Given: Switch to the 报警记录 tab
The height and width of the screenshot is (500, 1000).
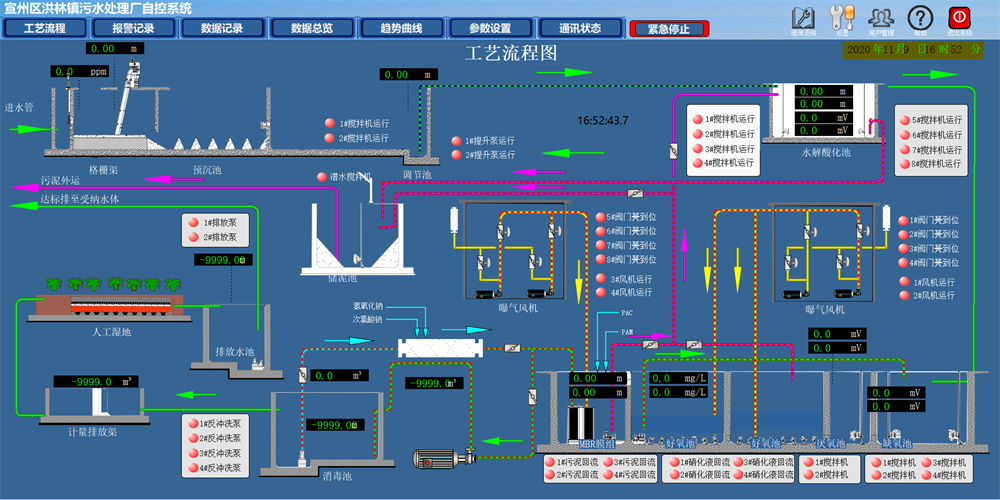Looking at the screenshot, I should click(134, 28).
